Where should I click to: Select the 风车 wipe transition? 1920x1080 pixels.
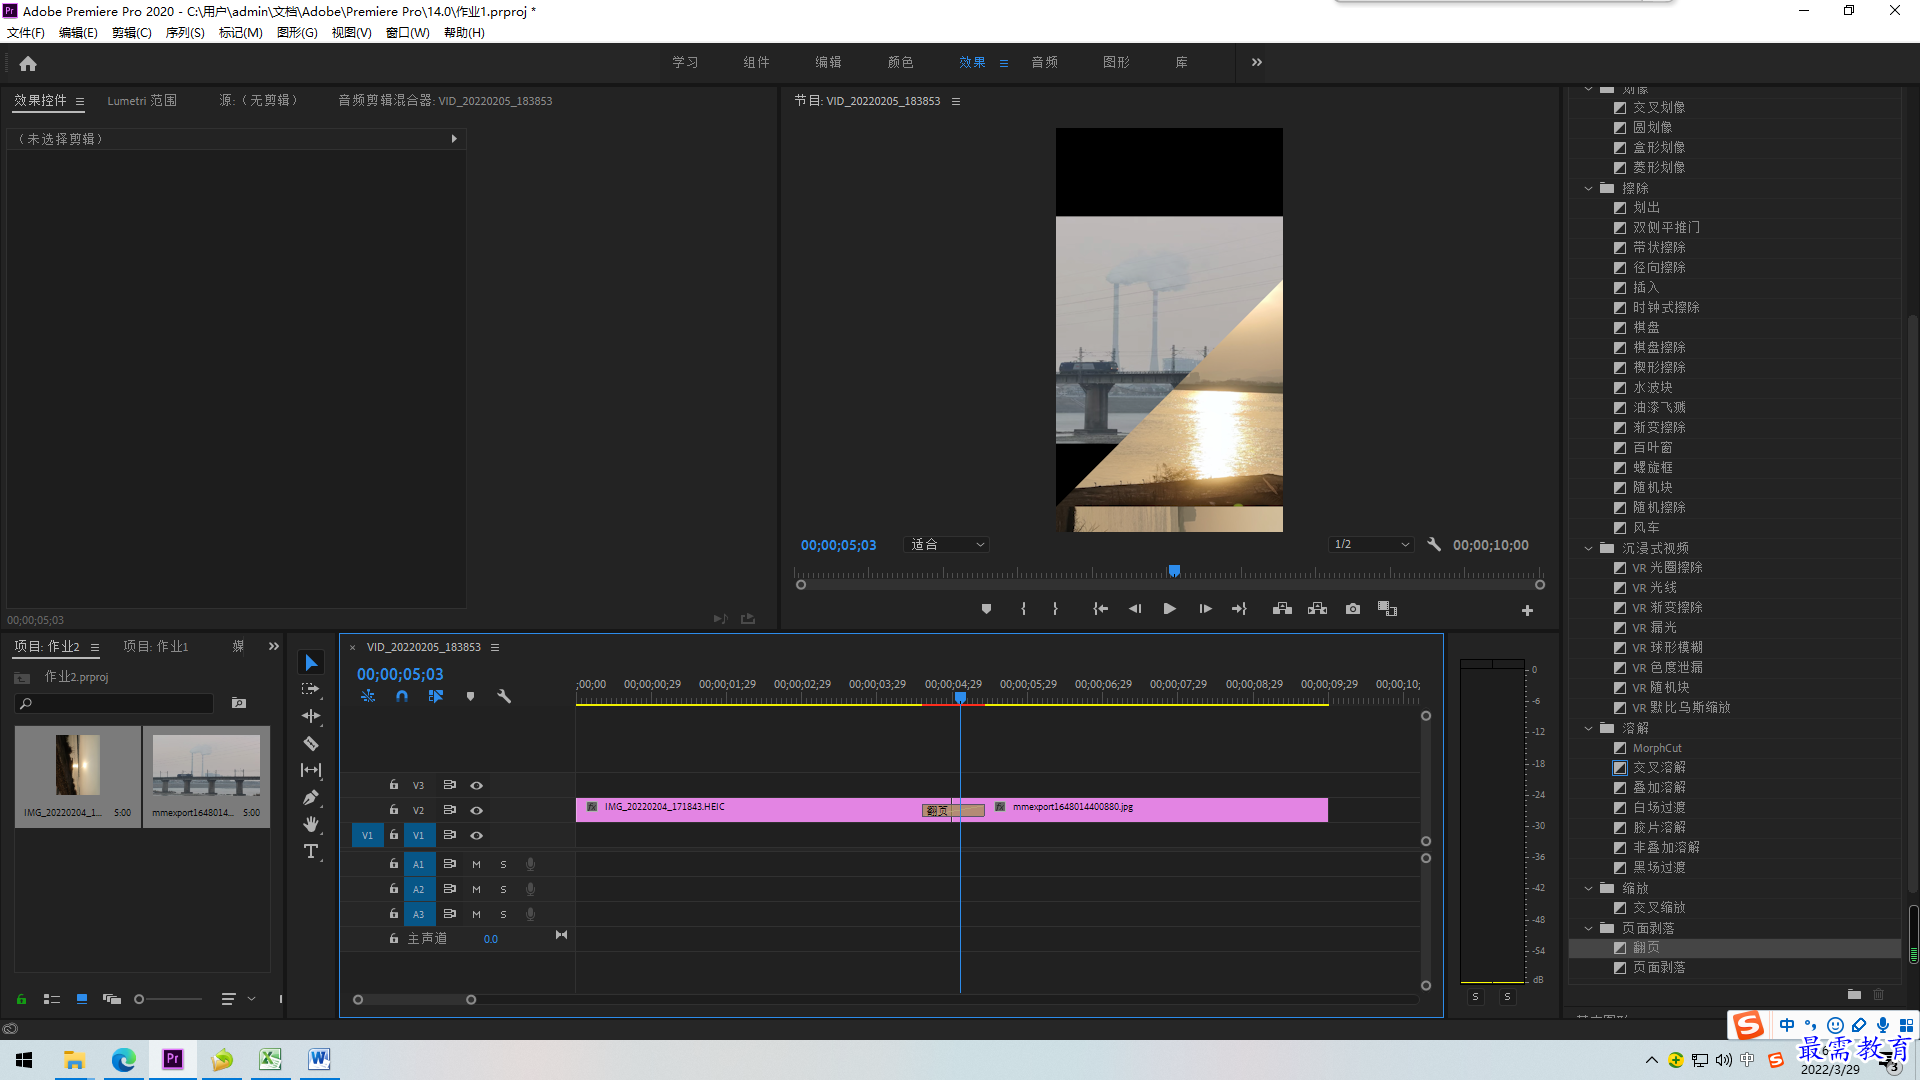pos(1646,528)
